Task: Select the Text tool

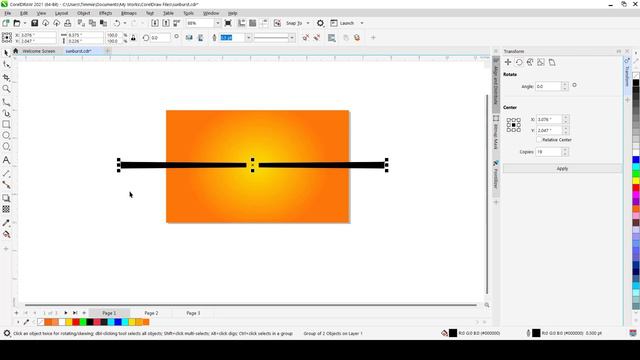Action: click(x=6, y=160)
